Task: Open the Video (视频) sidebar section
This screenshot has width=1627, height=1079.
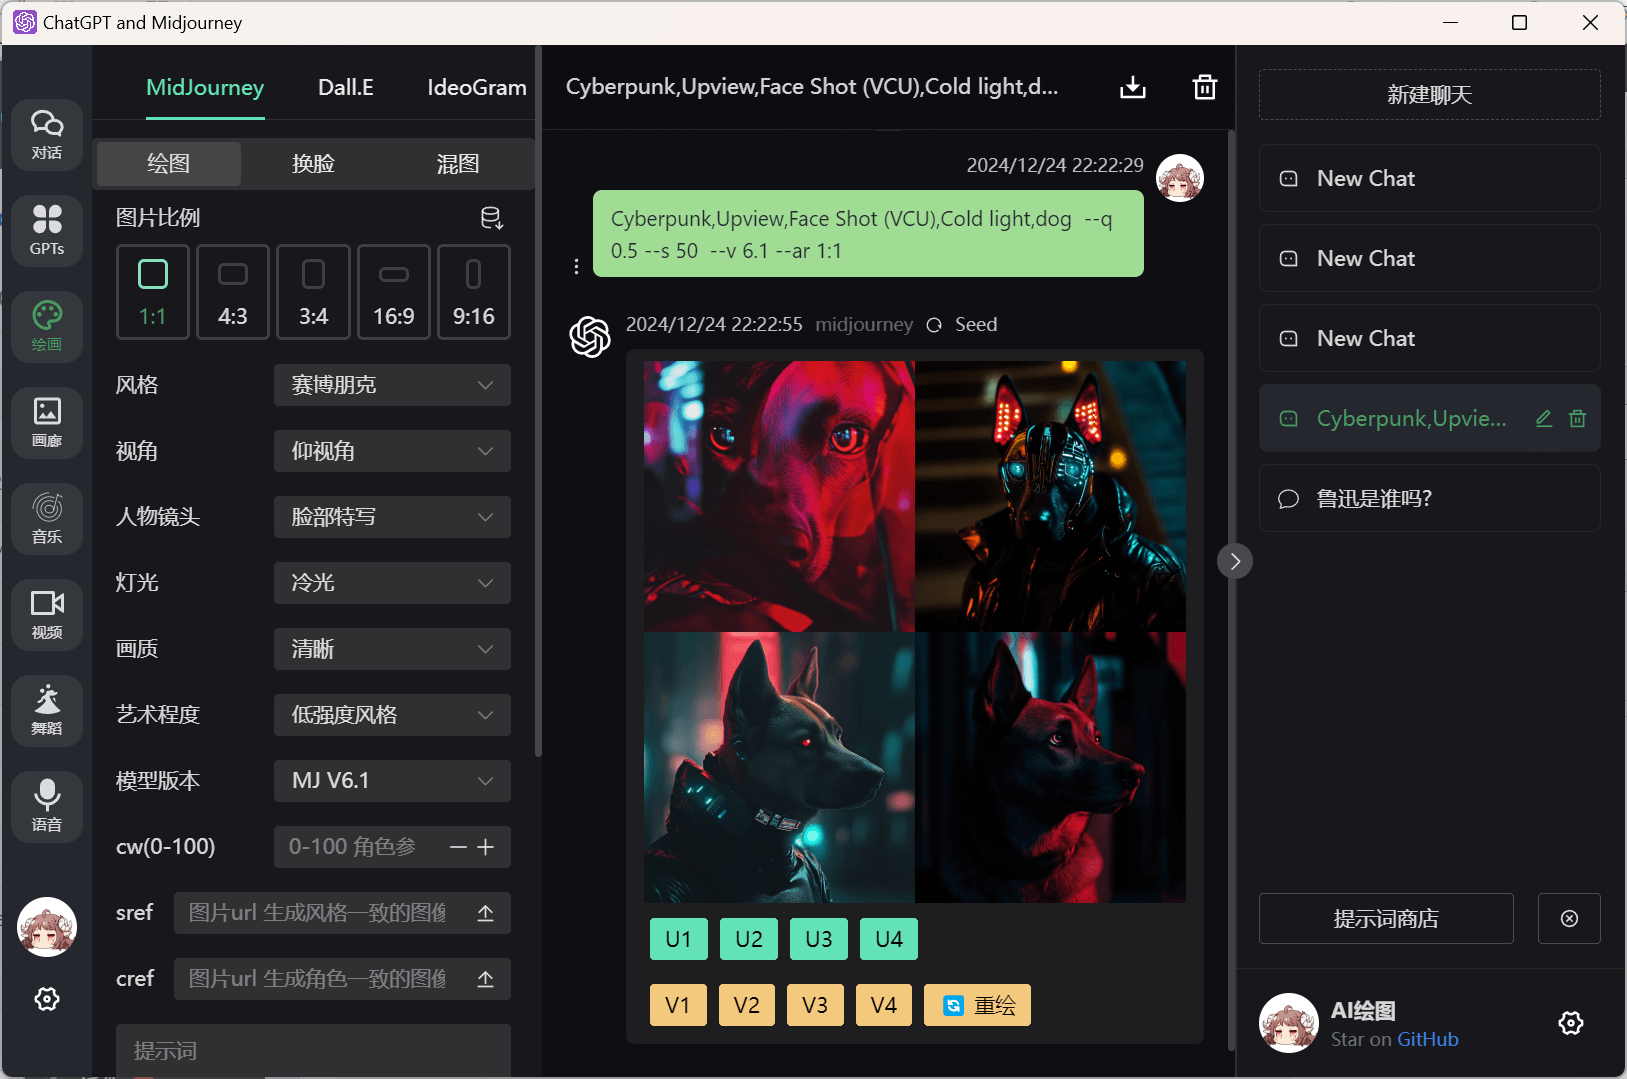Action: [47, 614]
